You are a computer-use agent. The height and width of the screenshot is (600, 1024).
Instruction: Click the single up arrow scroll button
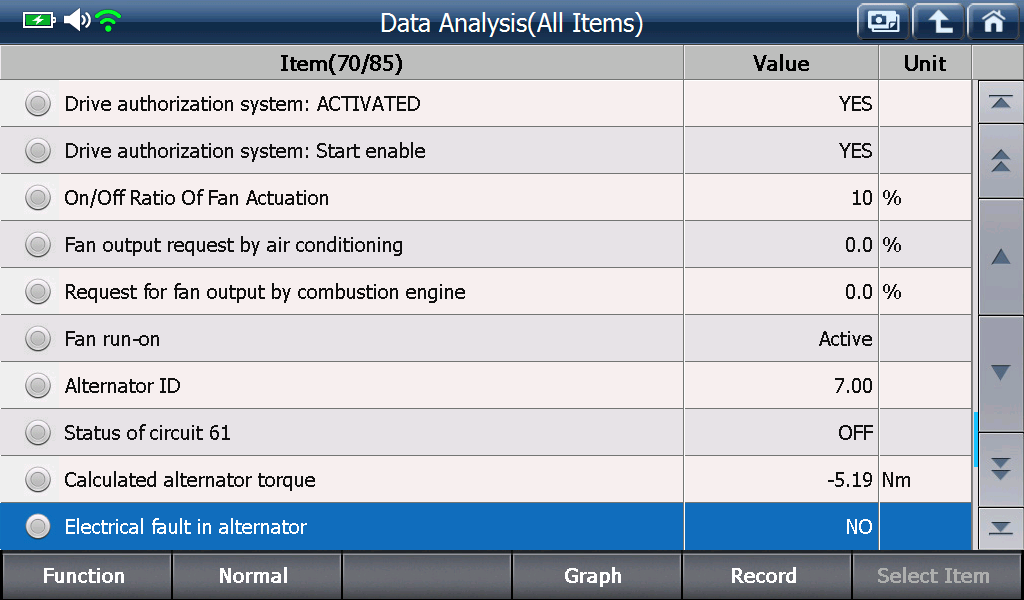[x=1000, y=257]
